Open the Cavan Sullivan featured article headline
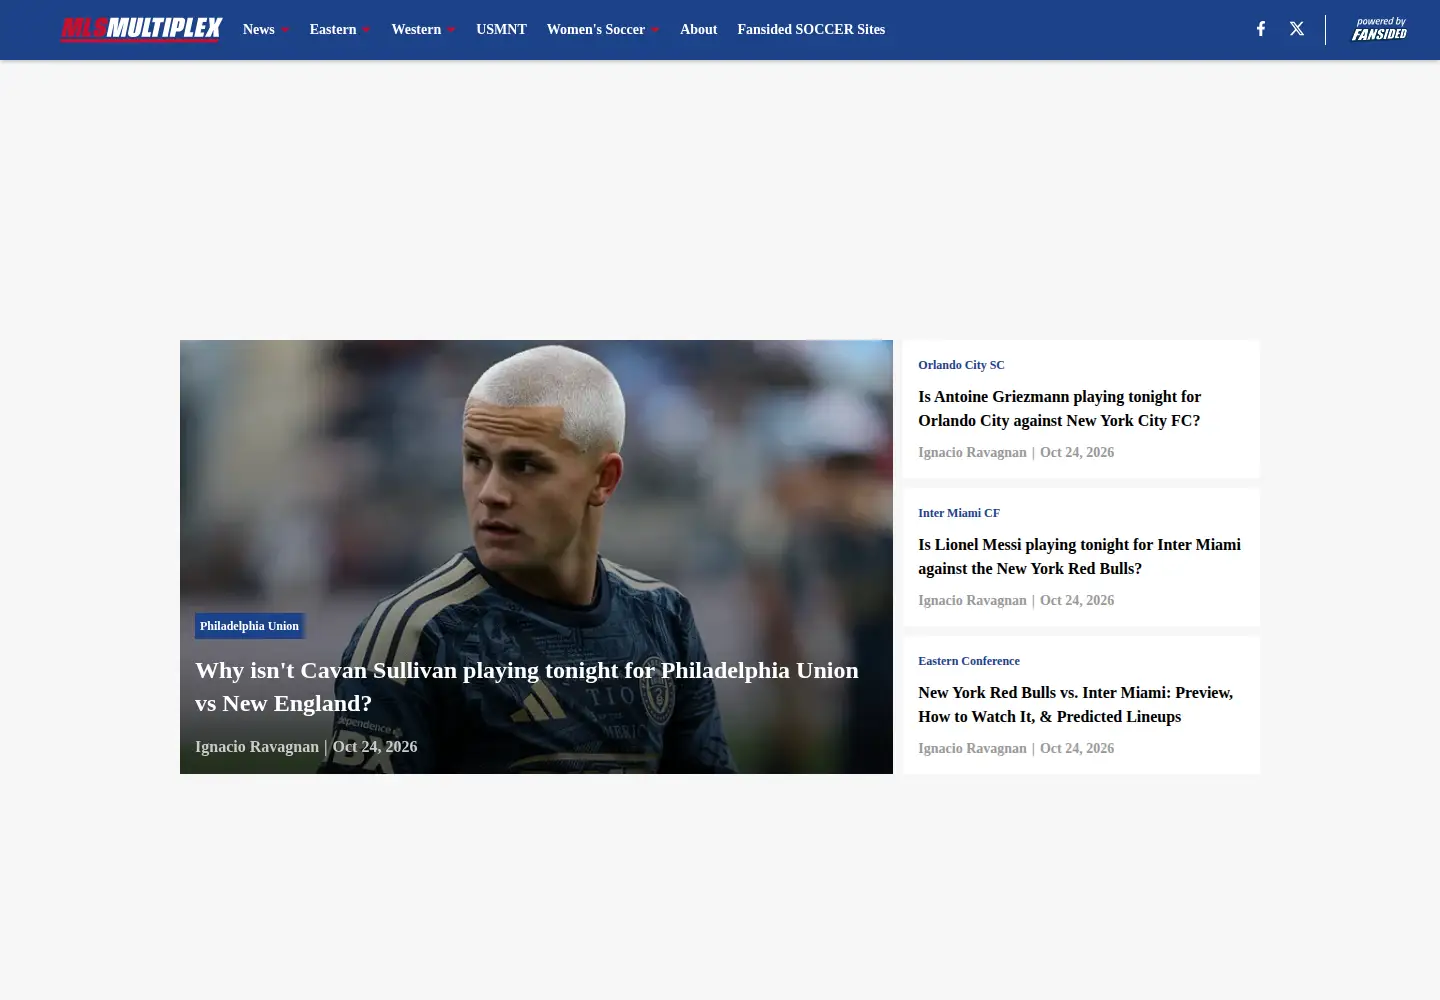 tap(527, 686)
